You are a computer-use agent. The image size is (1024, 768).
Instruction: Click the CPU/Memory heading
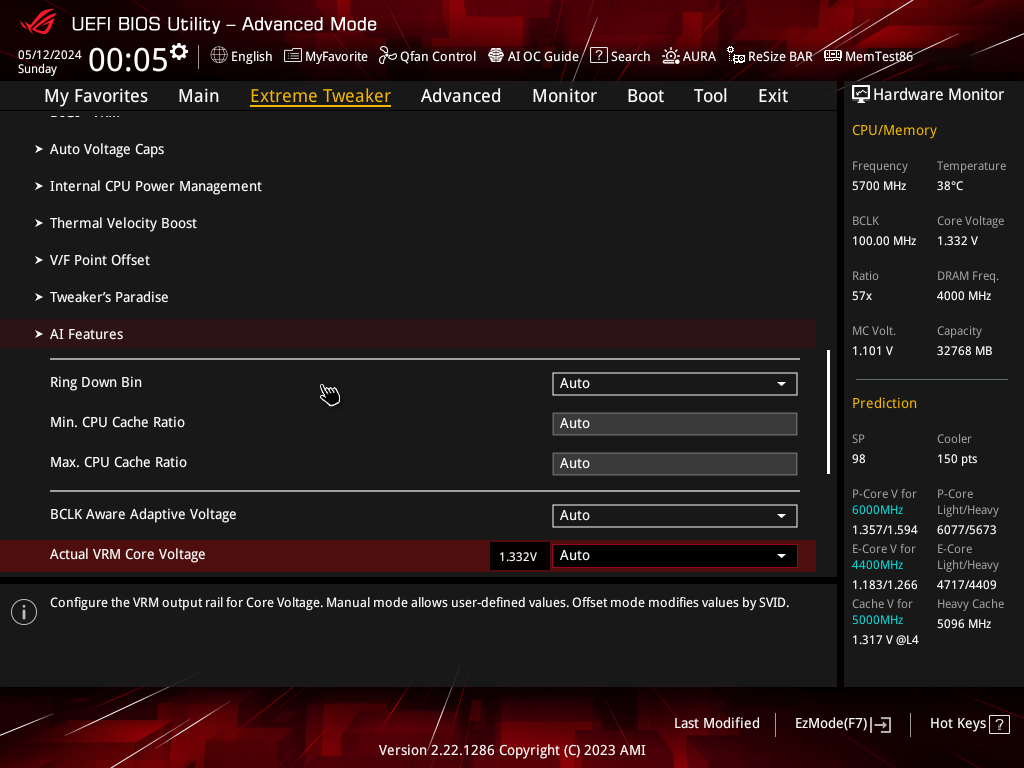pos(894,131)
